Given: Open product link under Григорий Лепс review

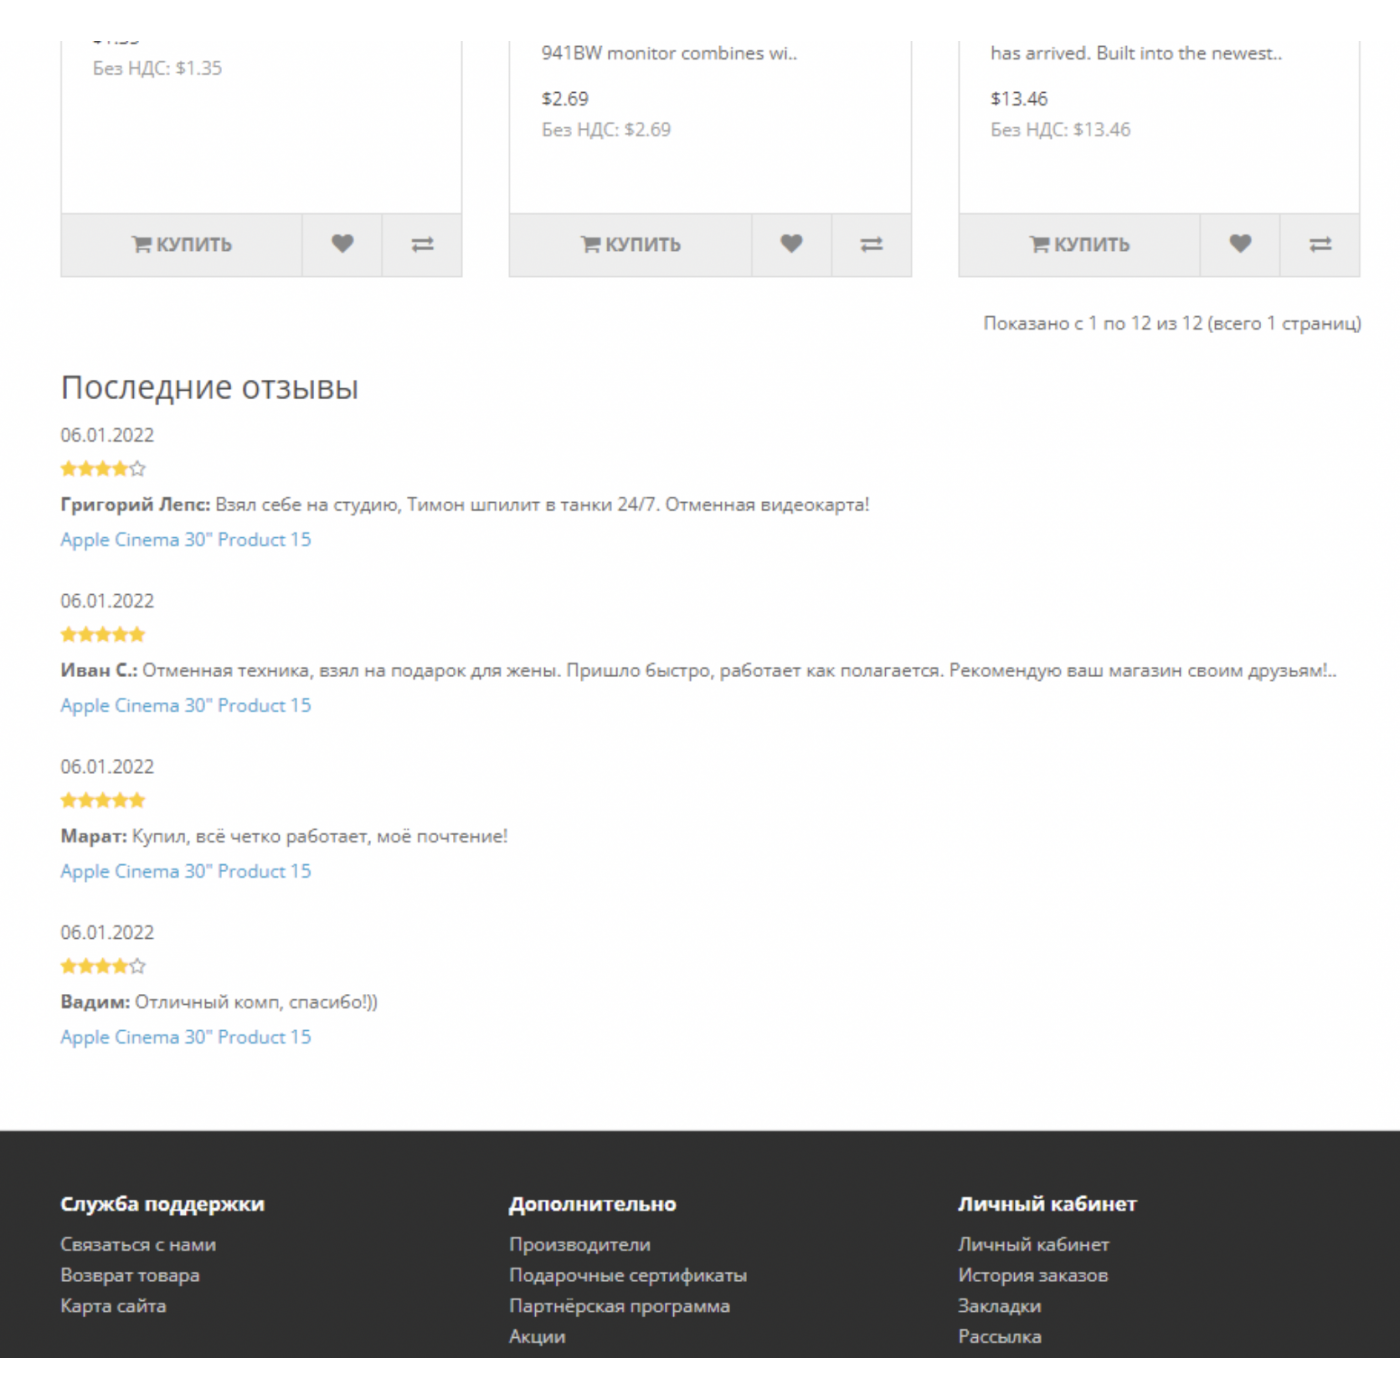Looking at the screenshot, I should (186, 540).
